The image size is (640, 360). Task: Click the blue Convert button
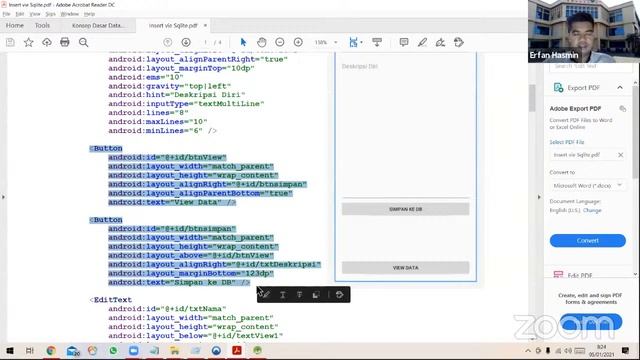[x=587, y=240]
